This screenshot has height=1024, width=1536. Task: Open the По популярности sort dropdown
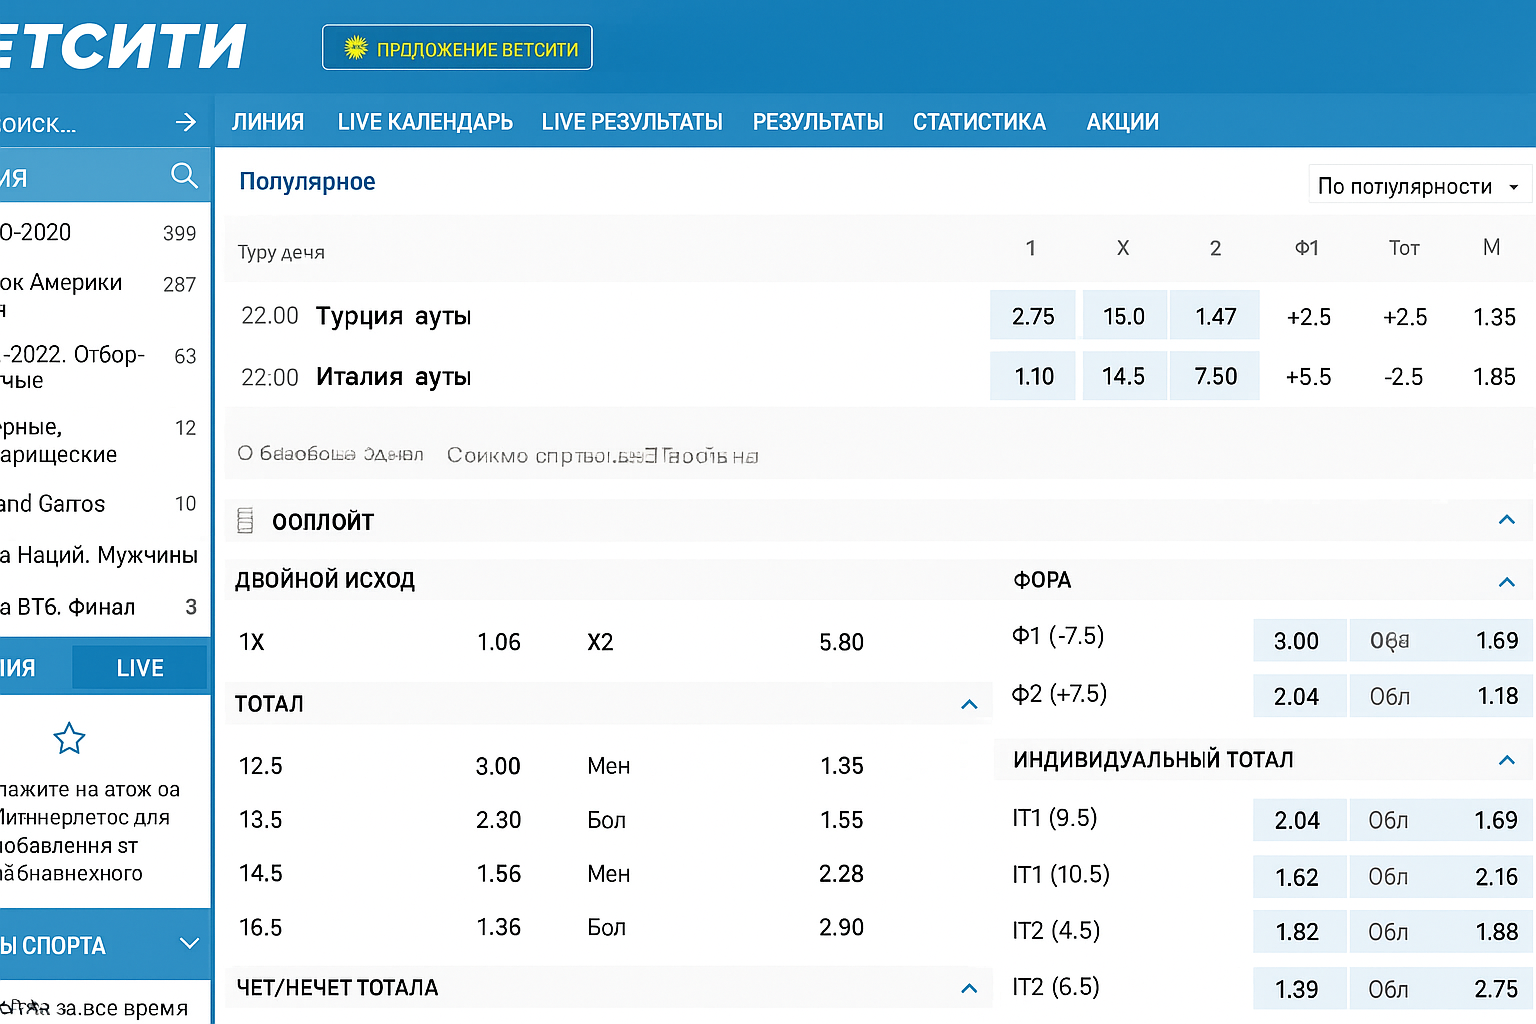pyautogui.click(x=1418, y=186)
